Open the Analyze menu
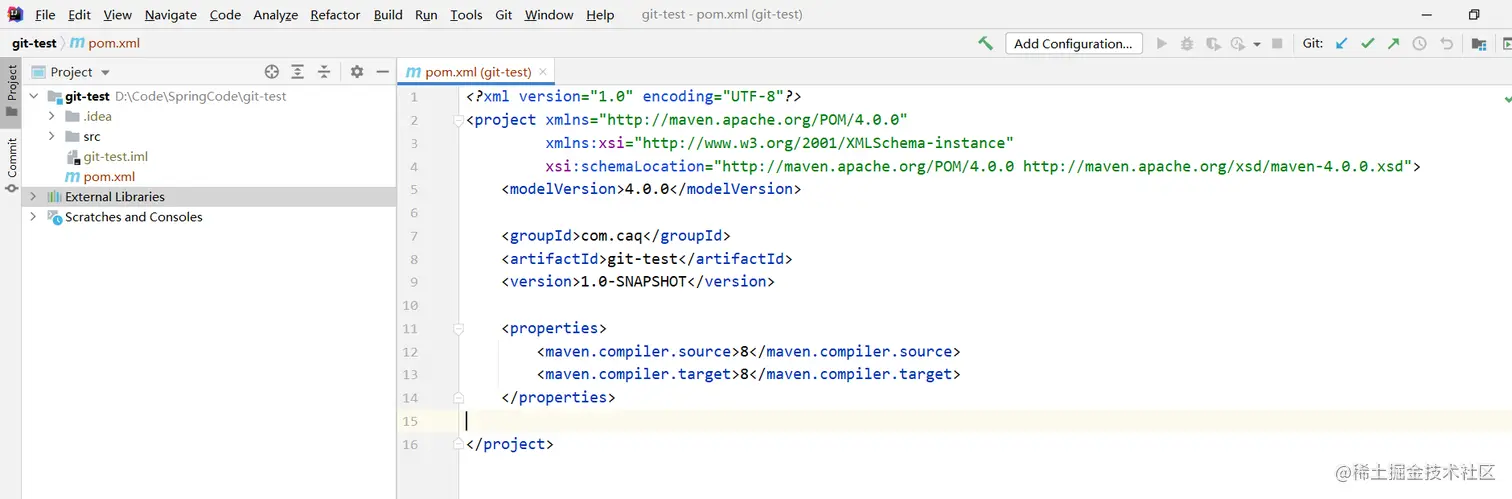This screenshot has width=1512, height=499. point(276,15)
